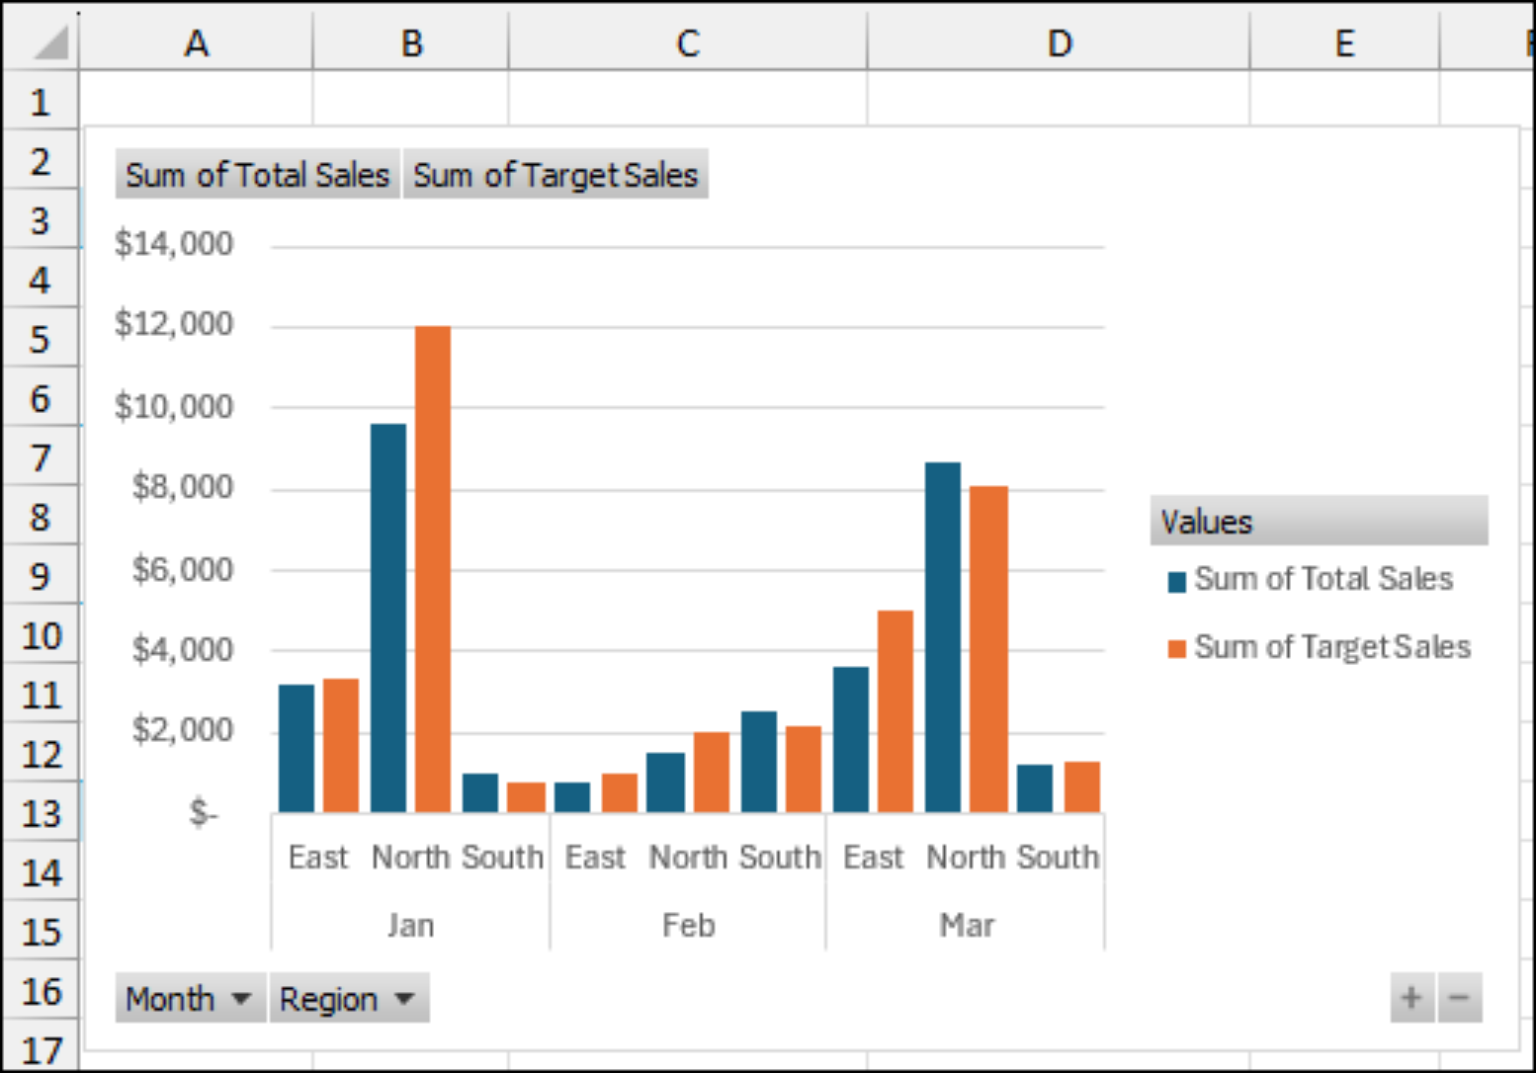Viewport: 1536px width, 1073px height.
Task: Click the $2,000 axis label
Action: tap(183, 730)
